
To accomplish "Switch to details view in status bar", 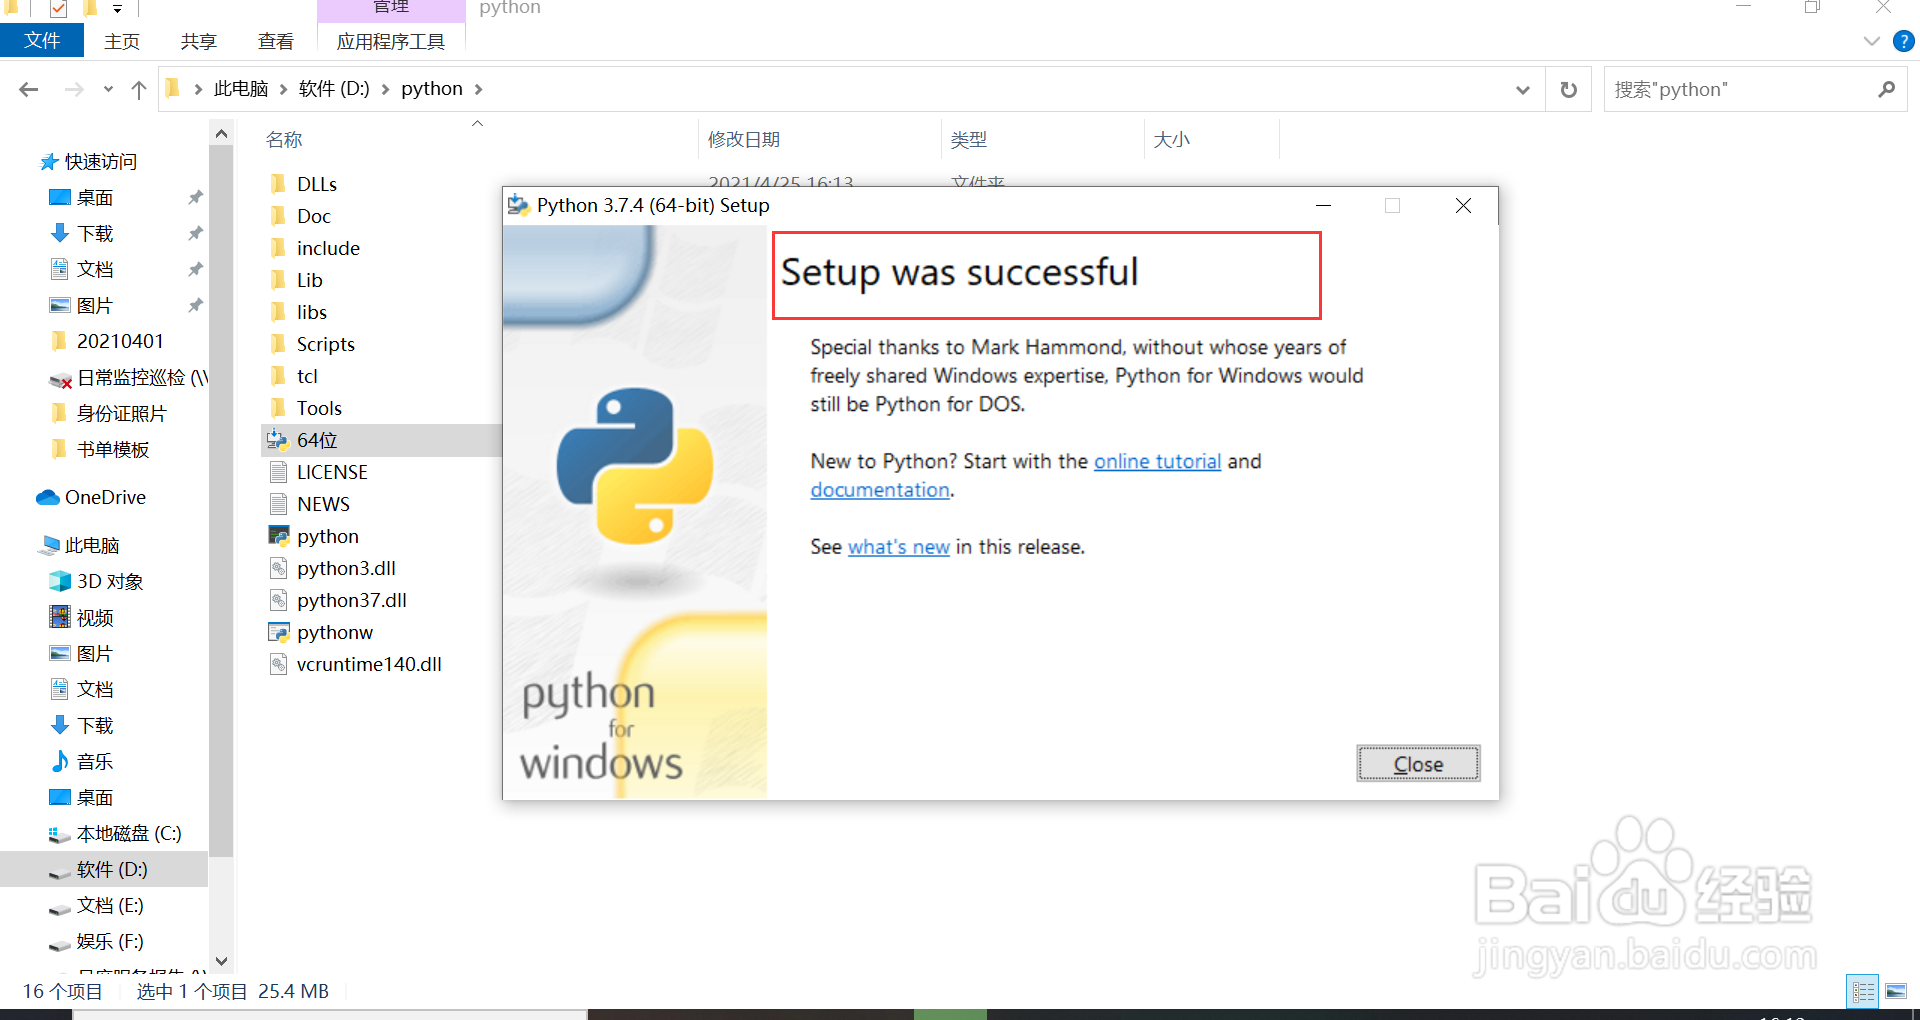I will 1862,991.
